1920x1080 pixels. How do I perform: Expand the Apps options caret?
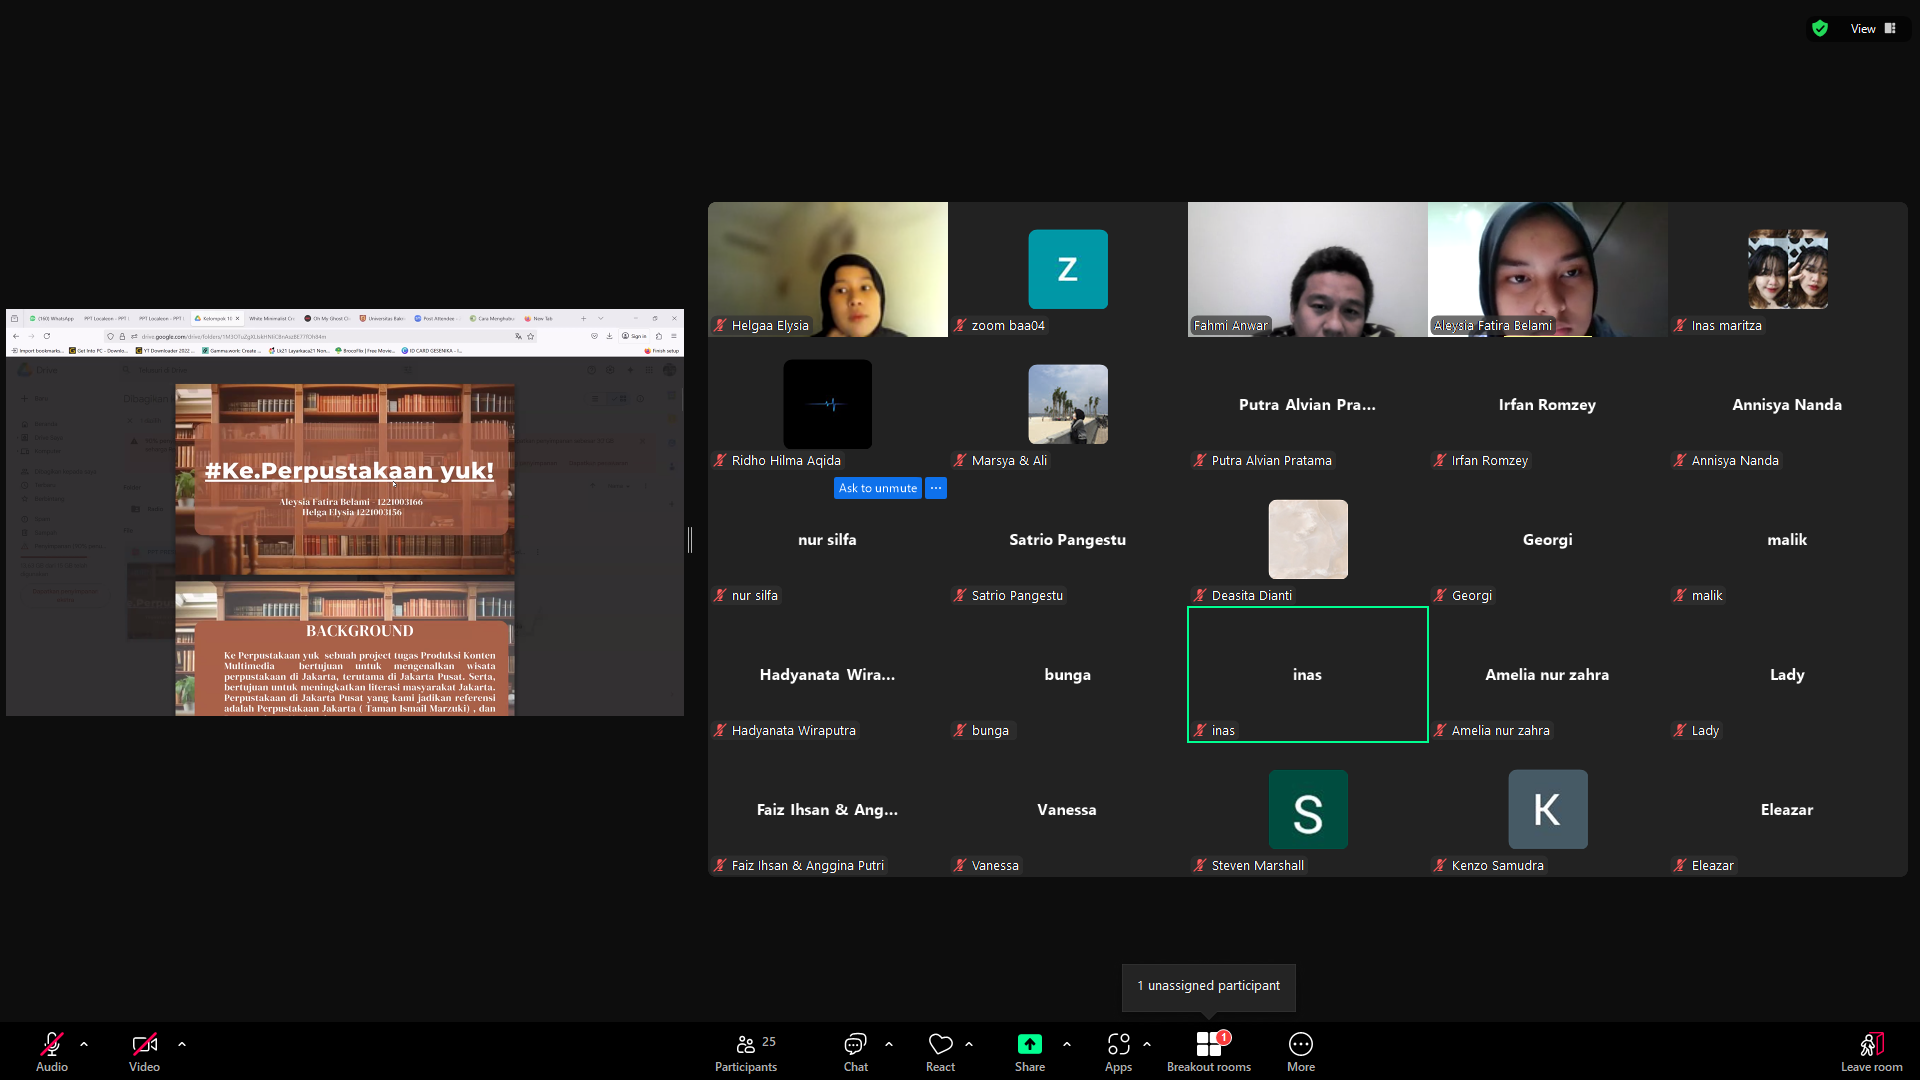tap(1147, 1044)
